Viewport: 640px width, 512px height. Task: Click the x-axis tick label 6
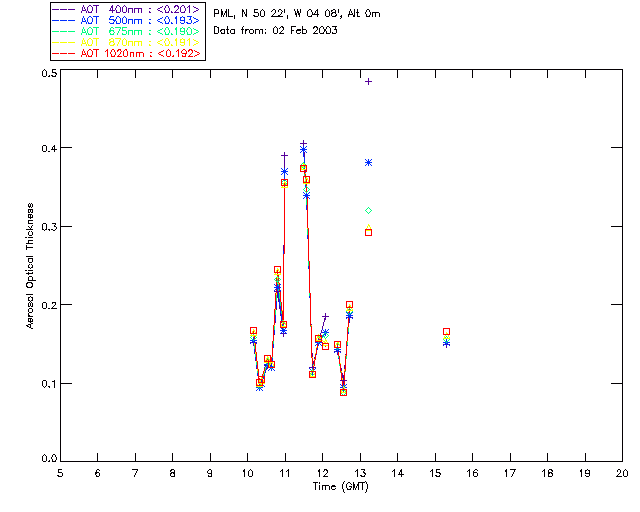[98, 473]
